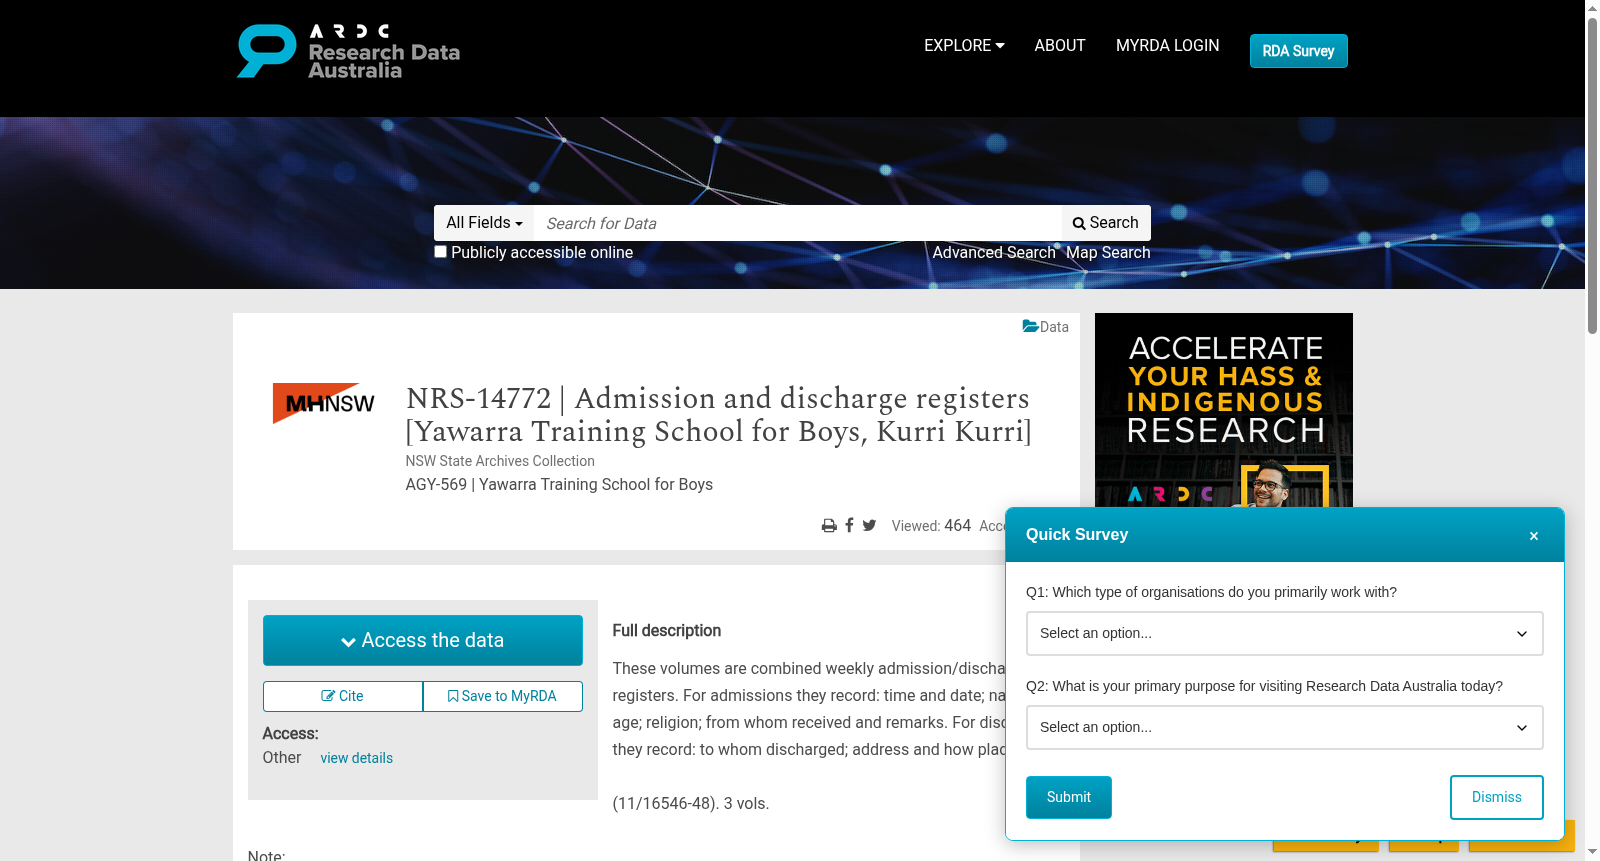
Task: Click the Viewed: 464 count
Action: pyautogui.click(x=931, y=526)
